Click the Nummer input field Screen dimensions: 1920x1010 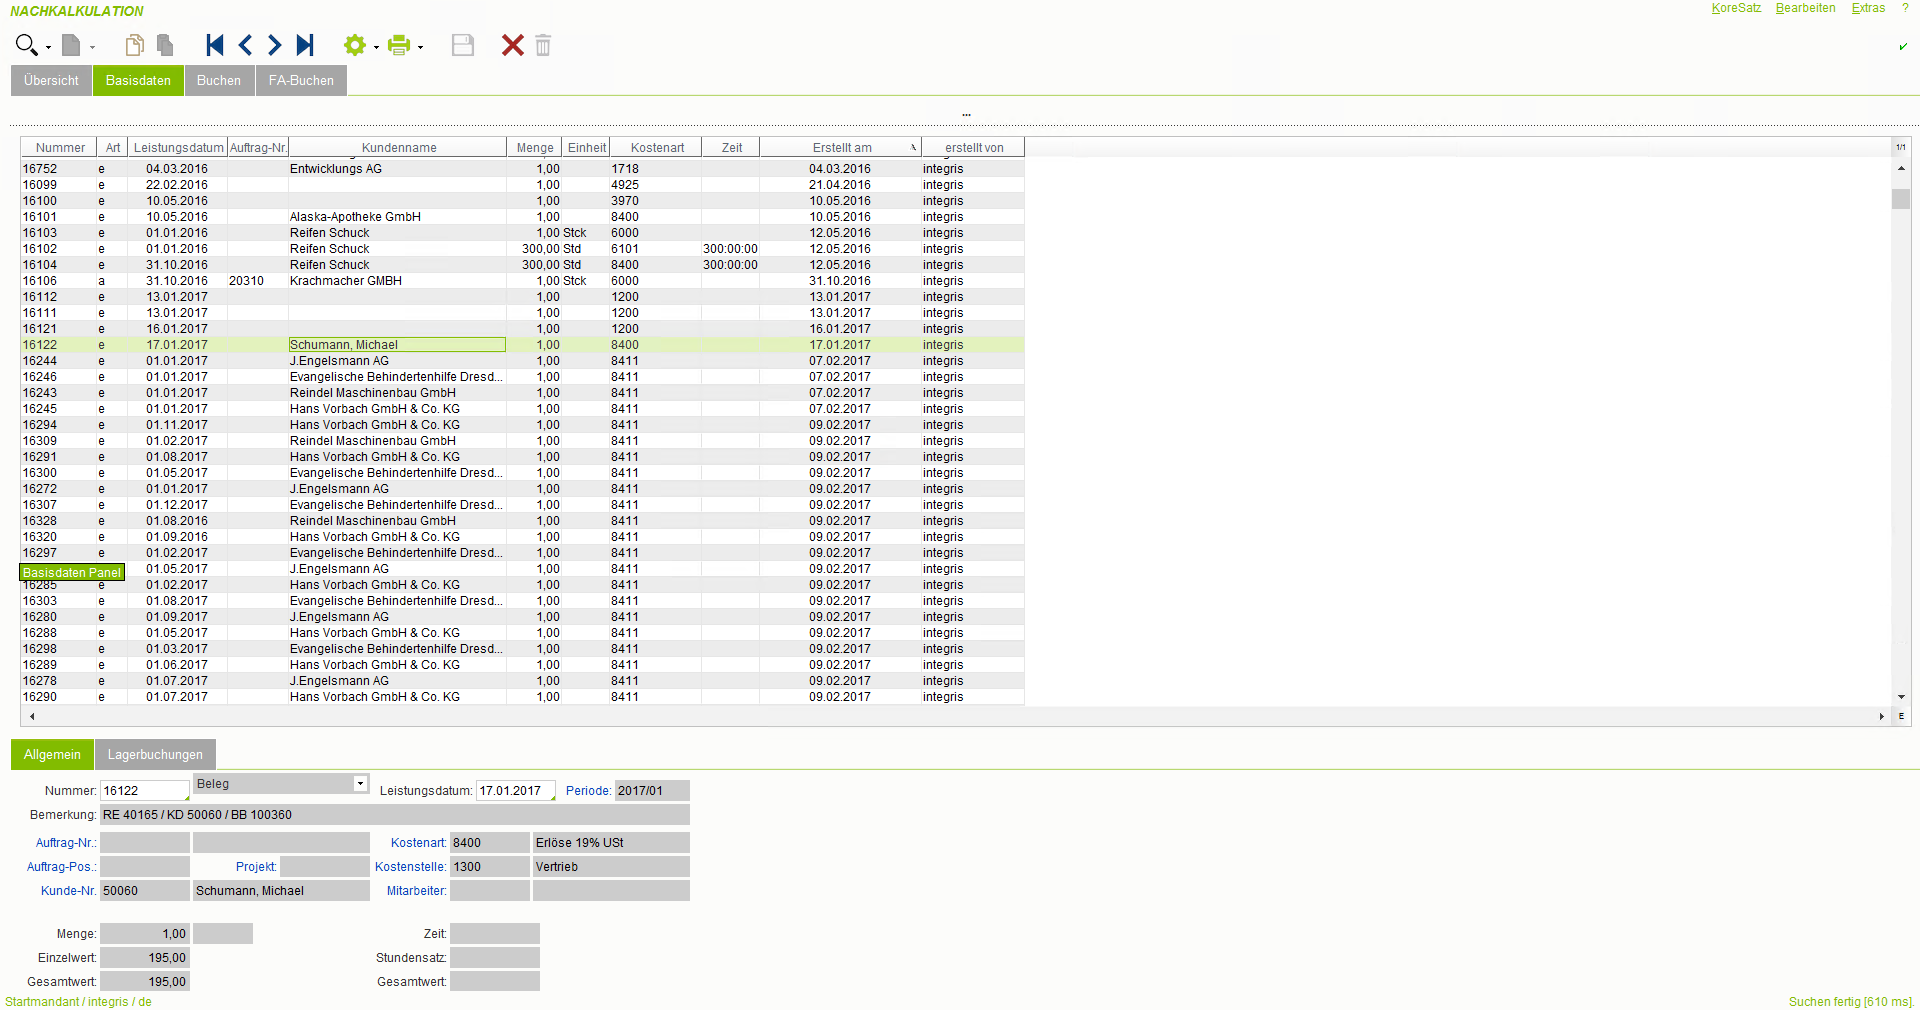click(x=145, y=791)
